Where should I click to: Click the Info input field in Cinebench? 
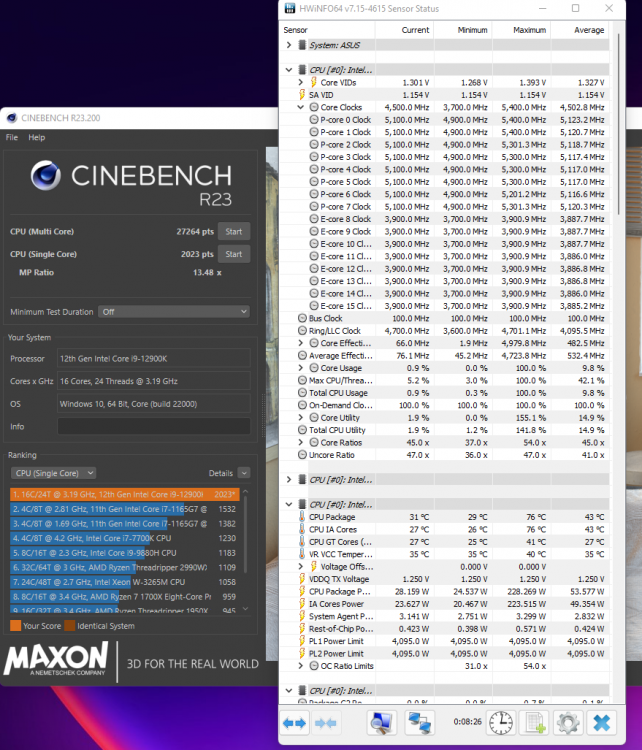[154, 427]
